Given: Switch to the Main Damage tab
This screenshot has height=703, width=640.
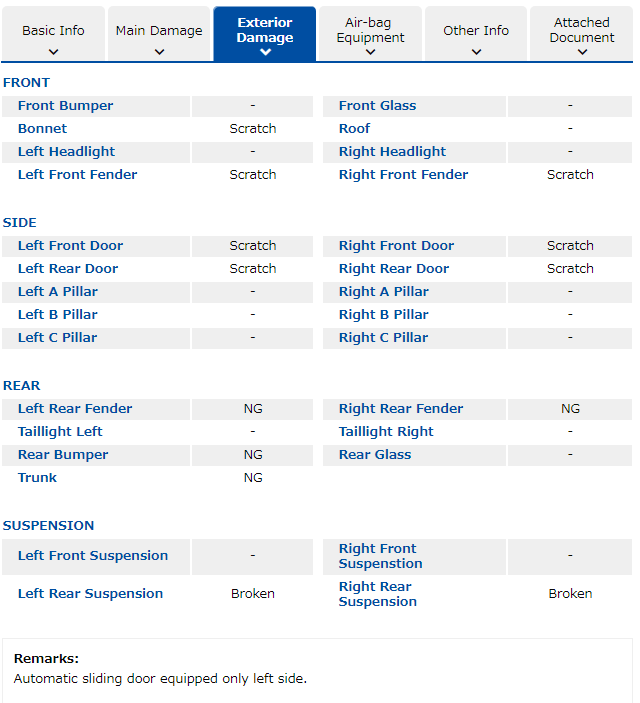Looking at the screenshot, I should click(159, 31).
